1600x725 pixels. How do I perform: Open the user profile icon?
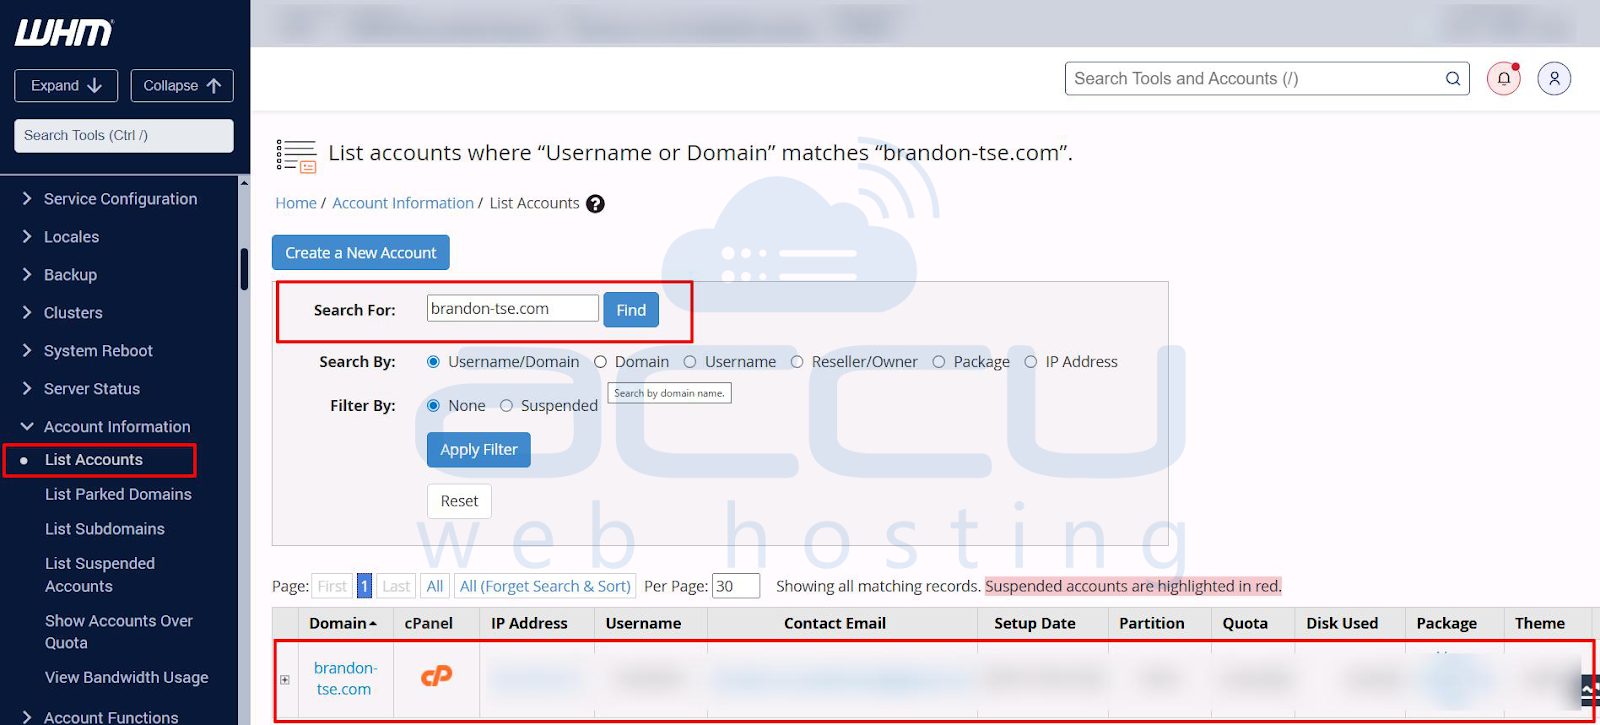(1554, 78)
